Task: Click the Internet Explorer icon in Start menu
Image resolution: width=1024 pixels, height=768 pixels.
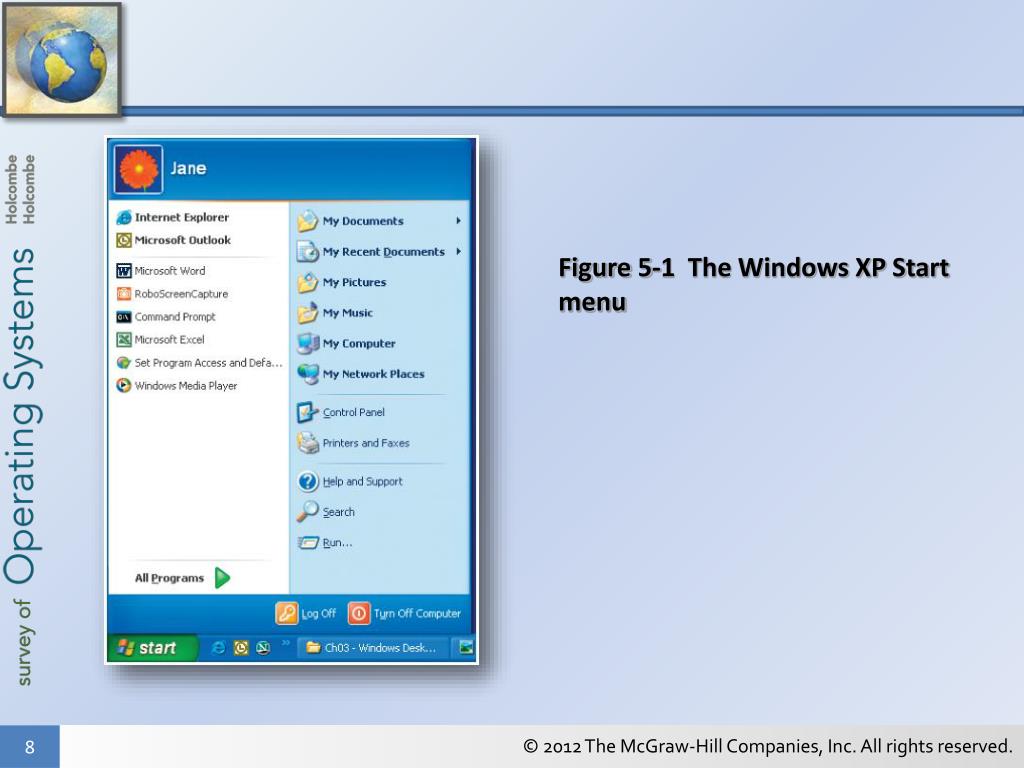Action: (x=123, y=217)
